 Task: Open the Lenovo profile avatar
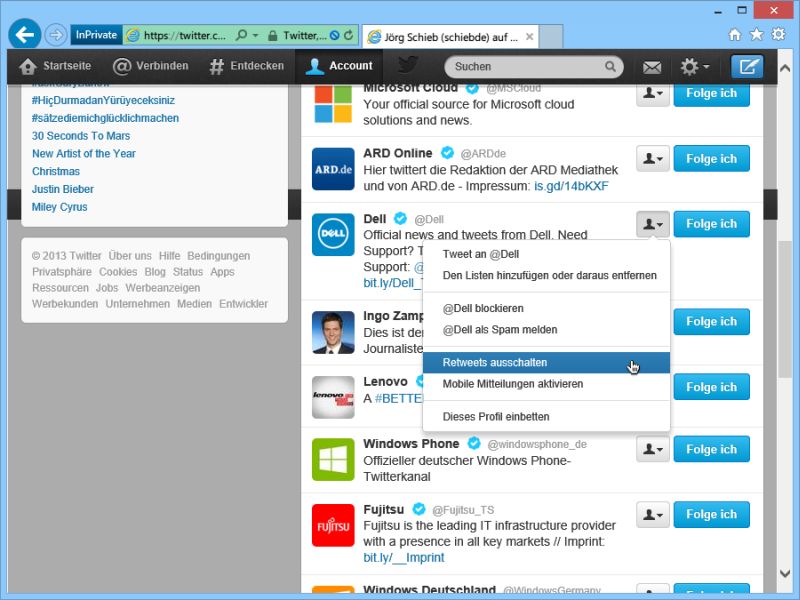click(333, 397)
